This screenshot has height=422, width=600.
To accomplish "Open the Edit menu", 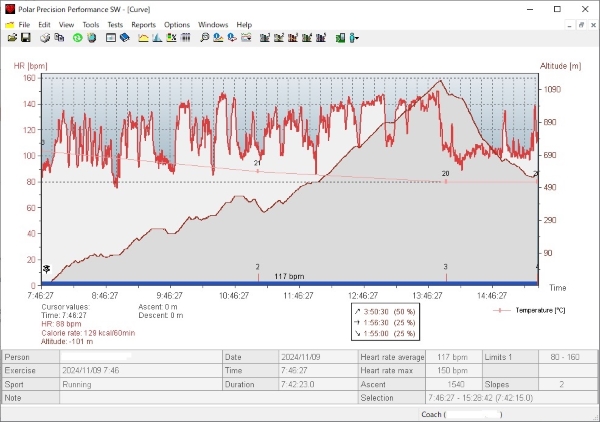I will (x=44, y=24).
